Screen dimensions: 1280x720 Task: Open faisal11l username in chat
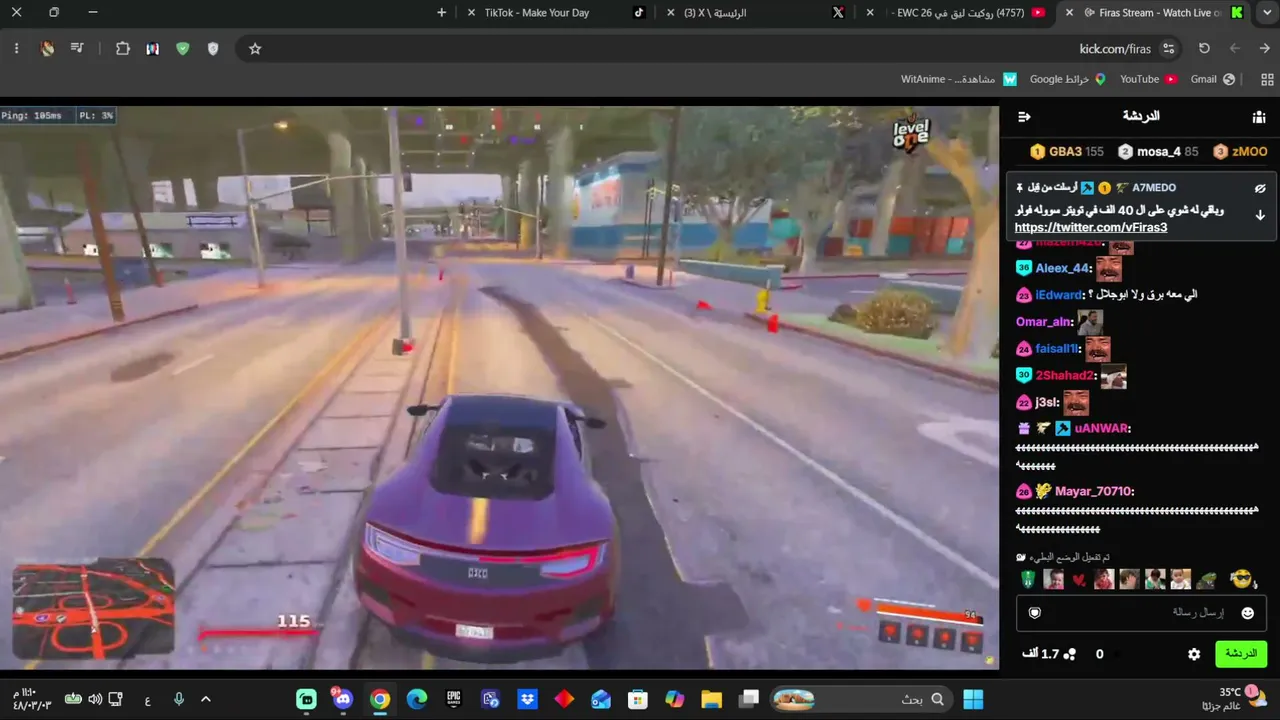[x=1057, y=349]
